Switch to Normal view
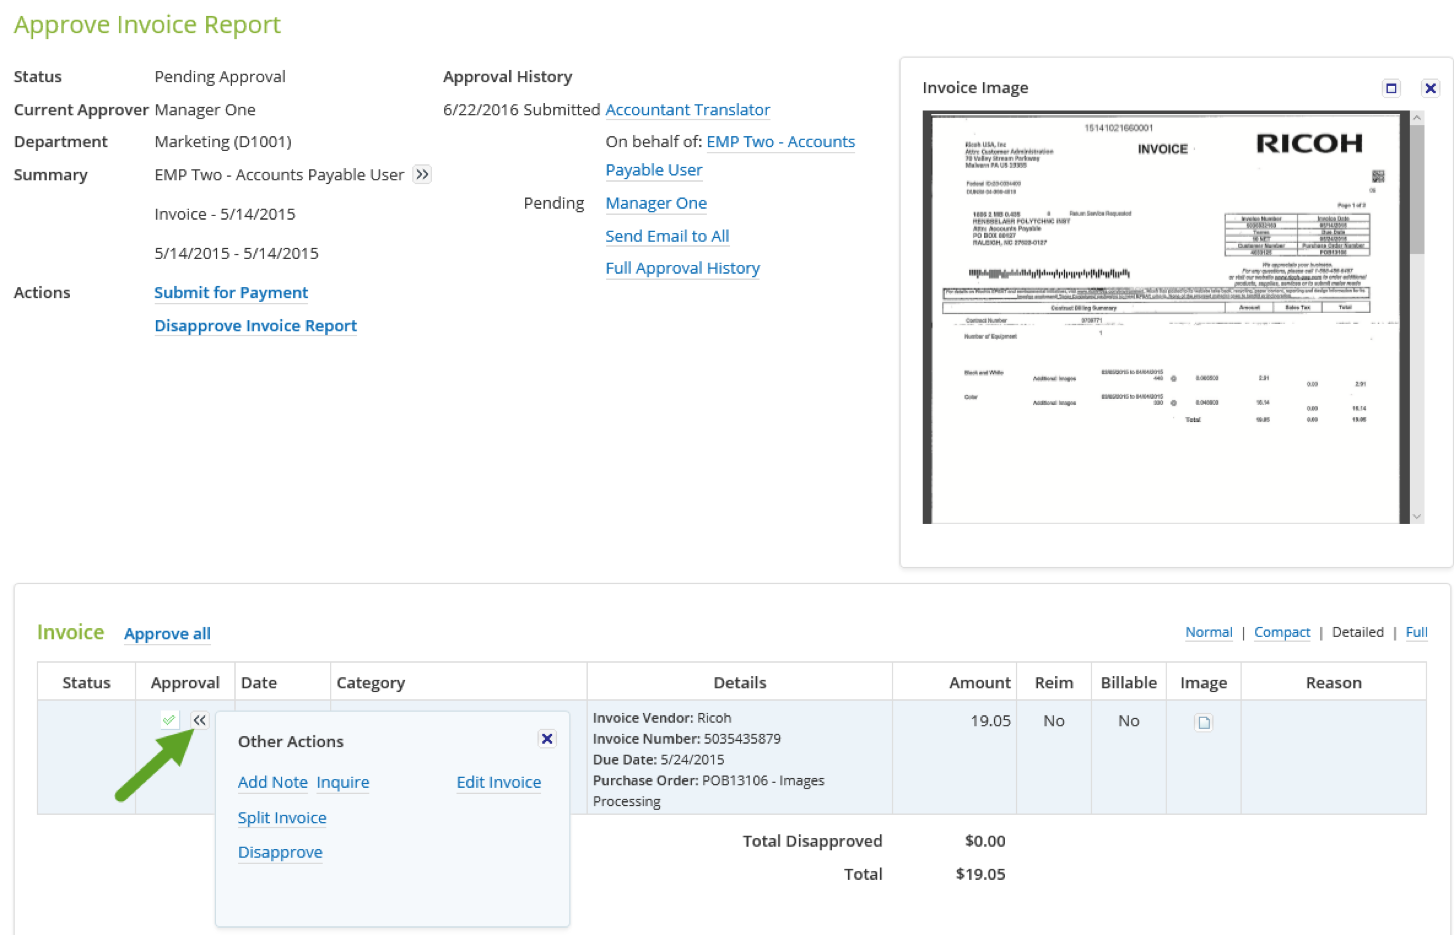This screenshot has height=935, width=1454. click(1208, 632)
